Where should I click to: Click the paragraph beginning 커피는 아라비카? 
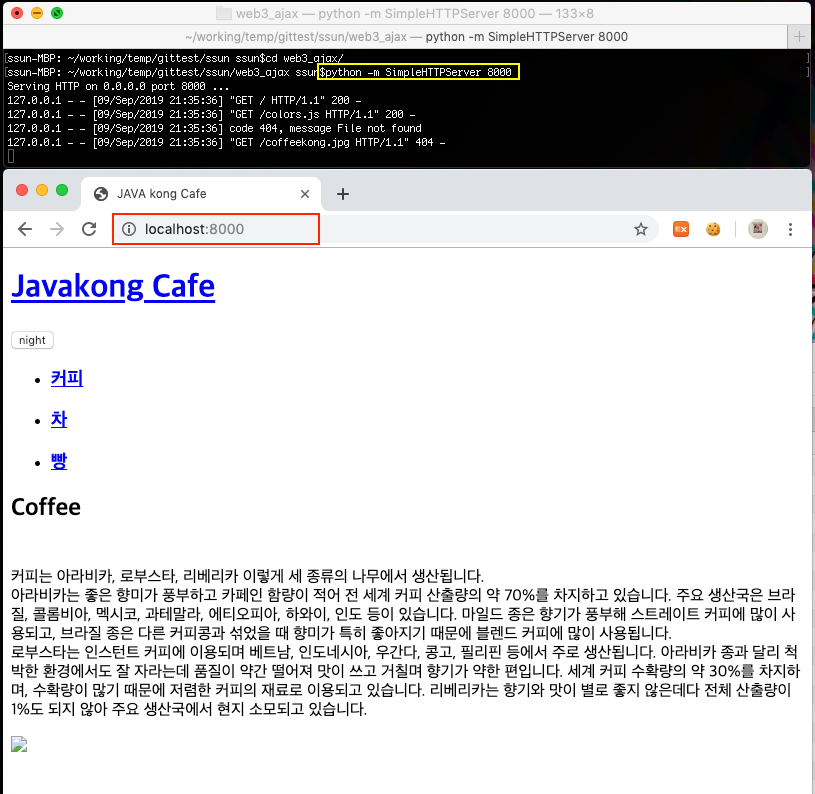pyautogui.click(x=247, y=576)
